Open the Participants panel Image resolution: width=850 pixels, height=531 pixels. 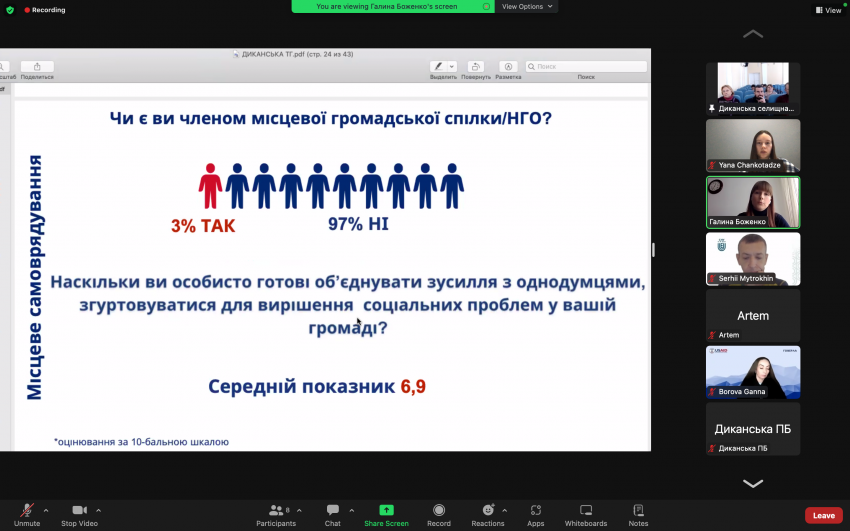tap(276, 515)
